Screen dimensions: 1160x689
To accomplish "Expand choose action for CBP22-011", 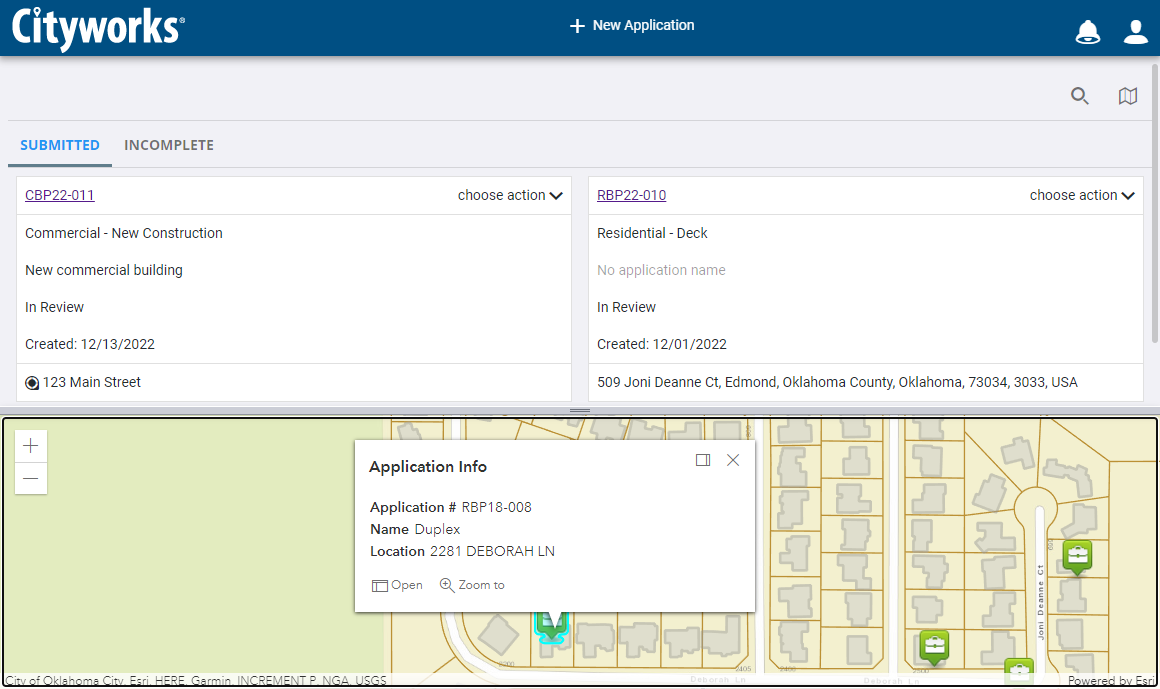I will coord(510,195).
